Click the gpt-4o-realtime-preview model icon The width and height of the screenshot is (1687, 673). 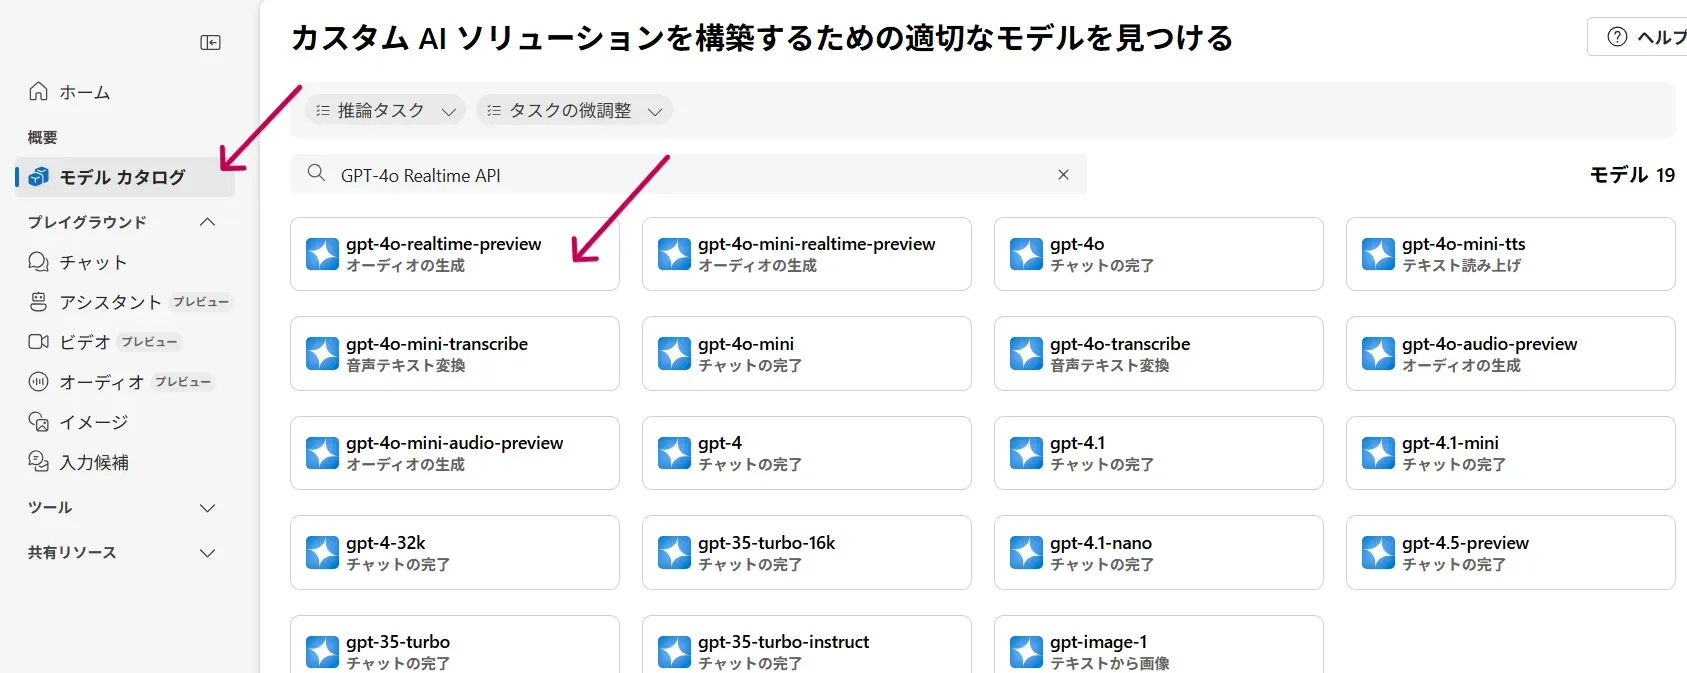pos(322,254)
